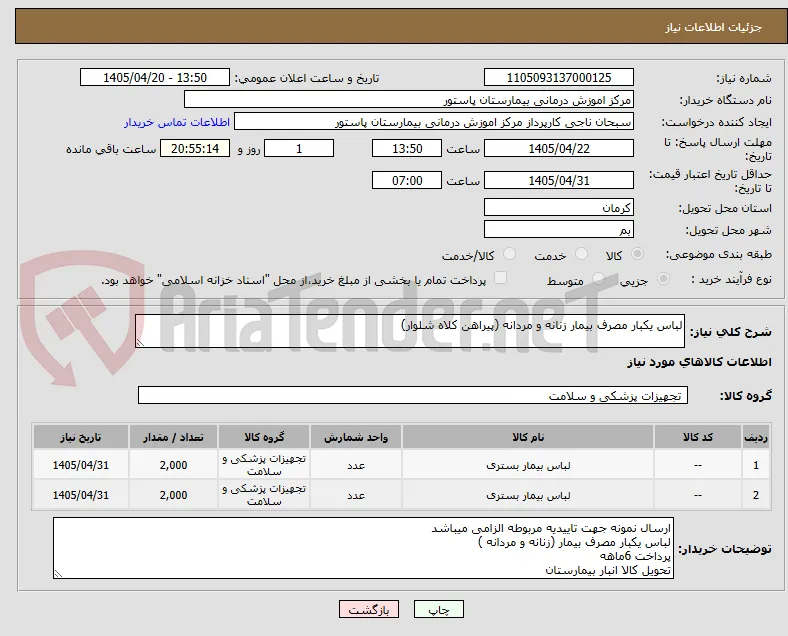Click the remaining days field showing 1

[299, 149]
